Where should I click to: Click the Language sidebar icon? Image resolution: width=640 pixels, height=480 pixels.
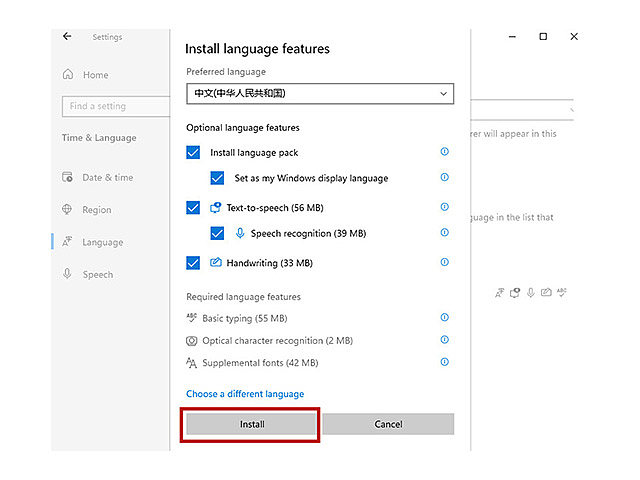[x=67, y=242]
